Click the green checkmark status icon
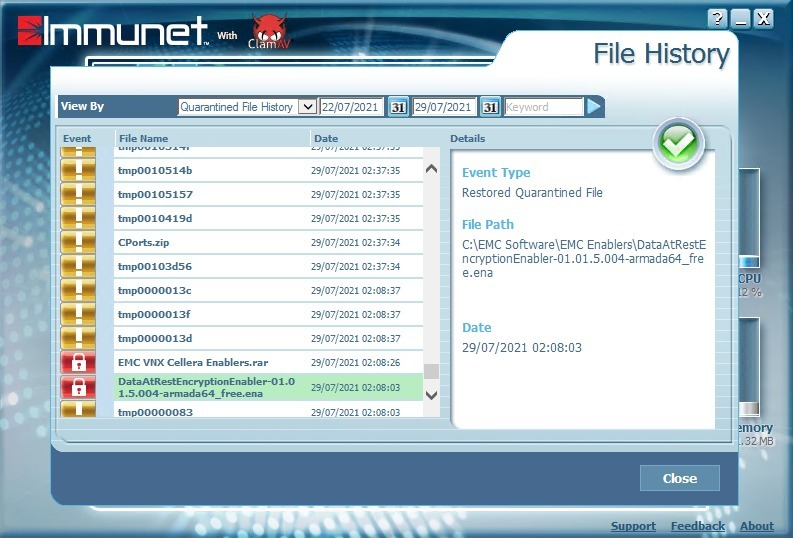This screenshot has height=538, width=793. (x=678, y=144)
